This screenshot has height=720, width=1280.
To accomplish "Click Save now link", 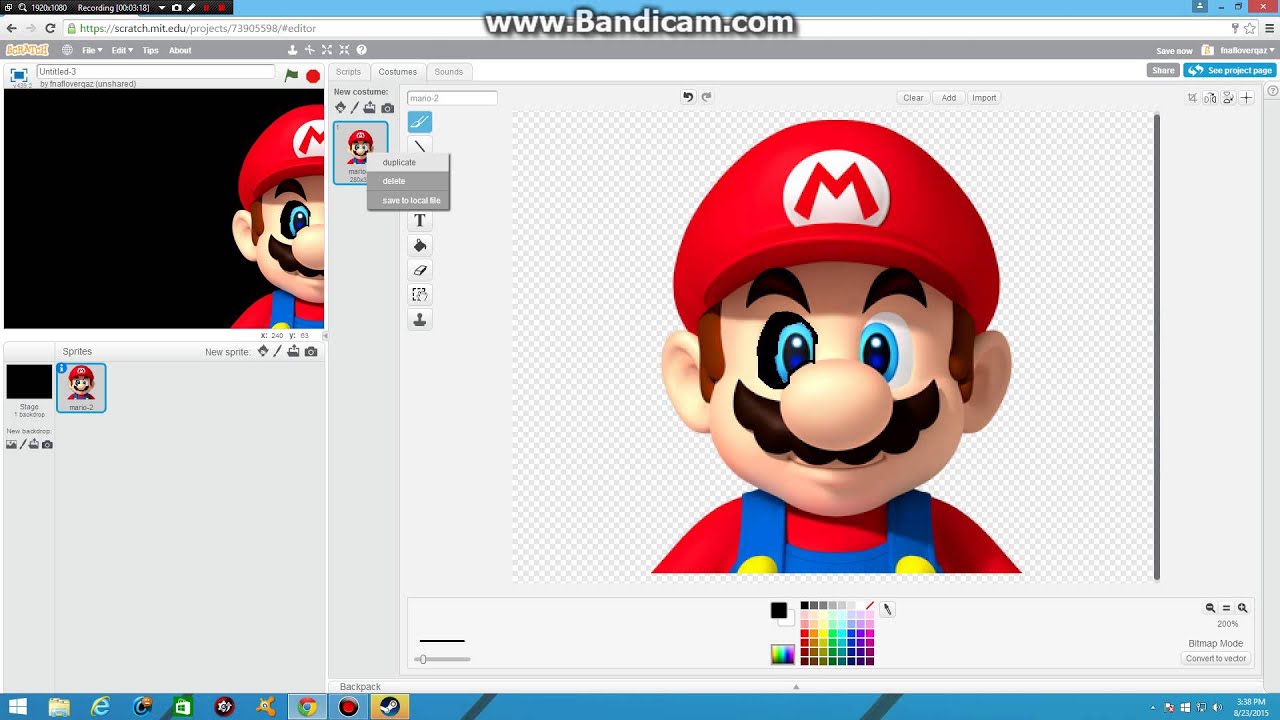I will coord(1174,51).
